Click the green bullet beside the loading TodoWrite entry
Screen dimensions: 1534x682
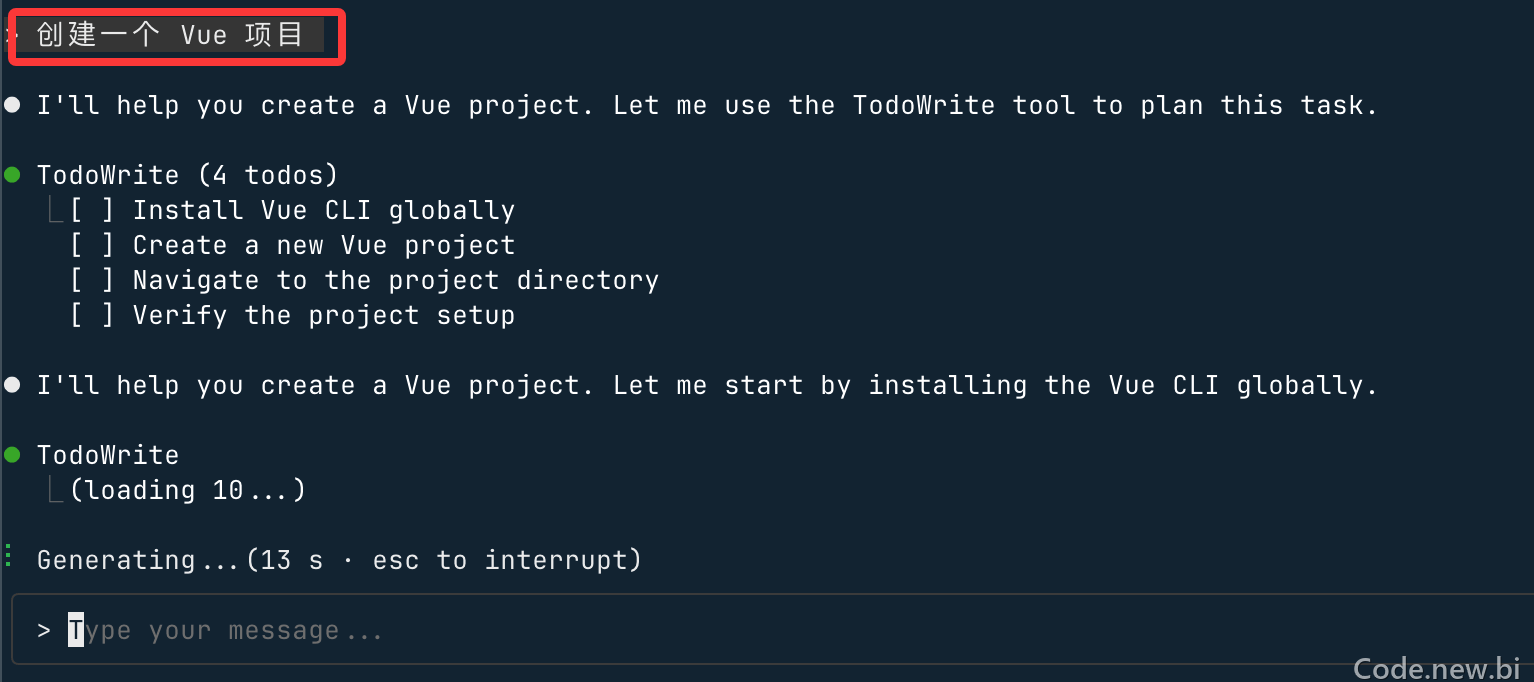[12, 455]
